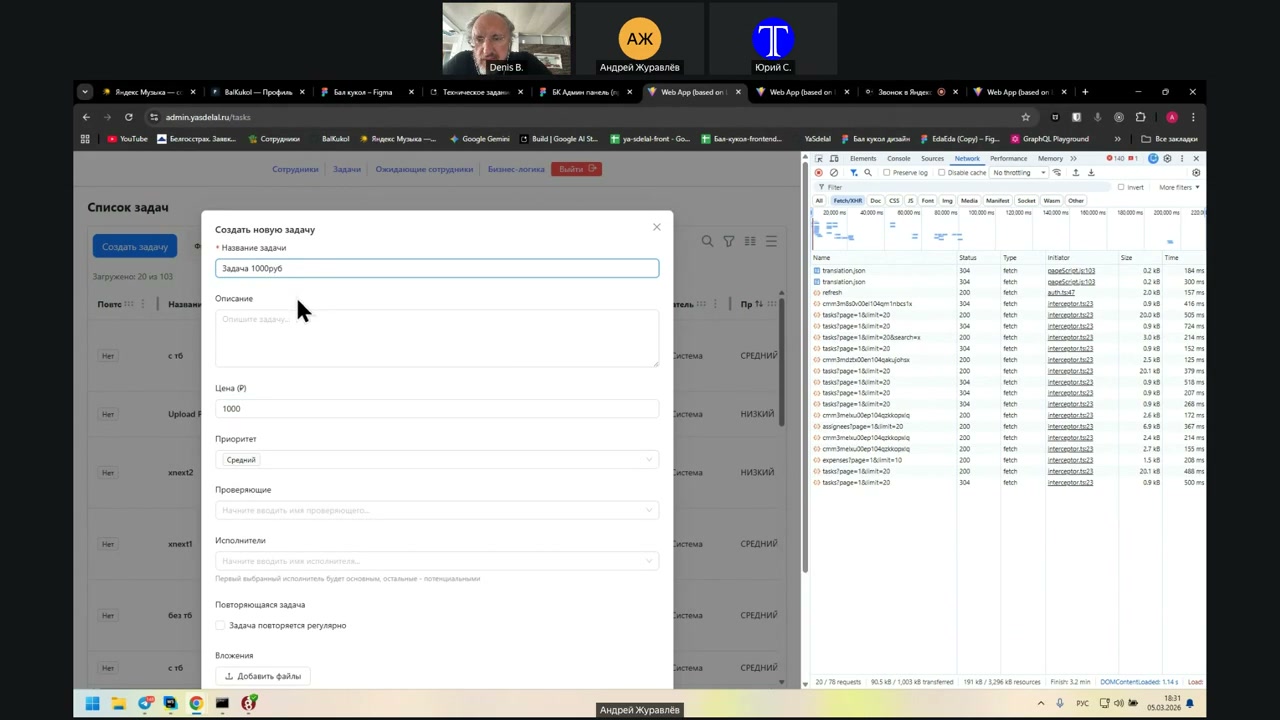Toggle the device toolbar icon
Screen dimensions: 1280x720
click(834, 159)
